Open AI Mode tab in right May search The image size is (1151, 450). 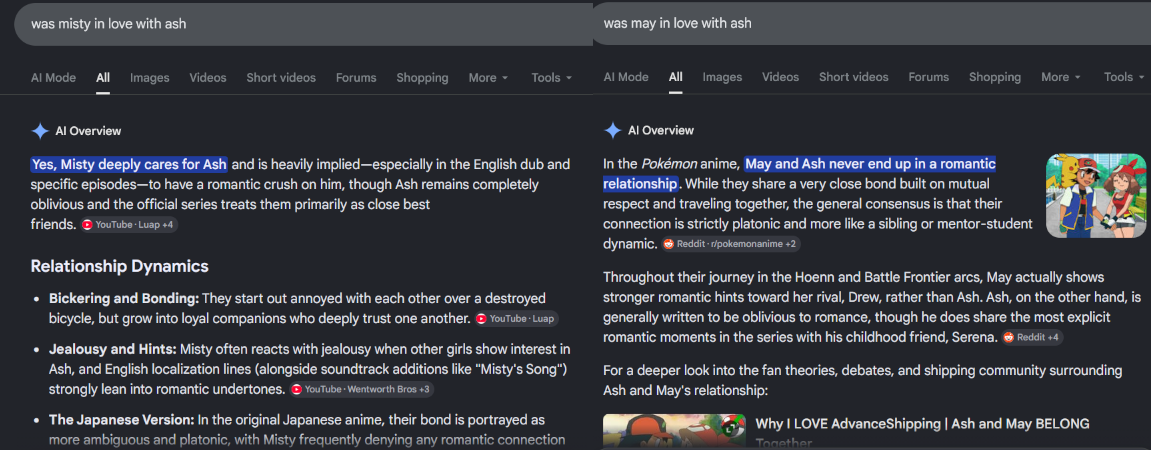[625, 77]
